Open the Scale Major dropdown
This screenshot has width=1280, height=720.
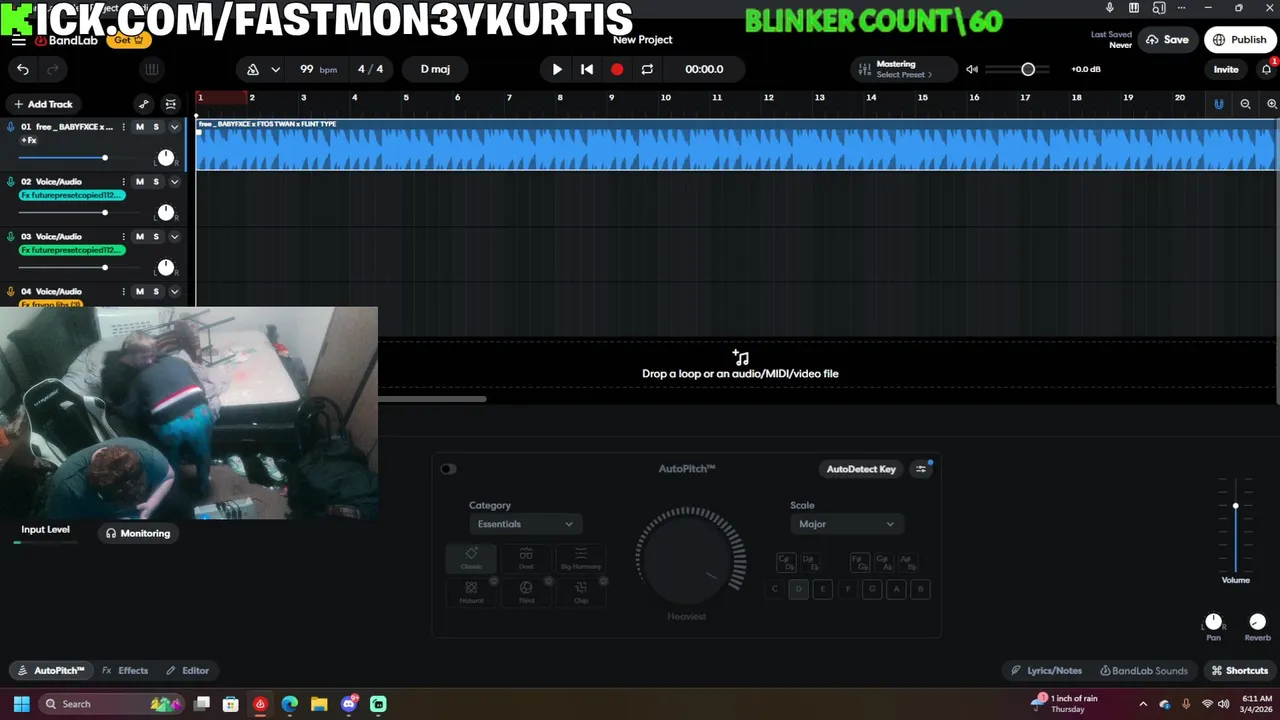pyautogui.click(x=846, y=524)
